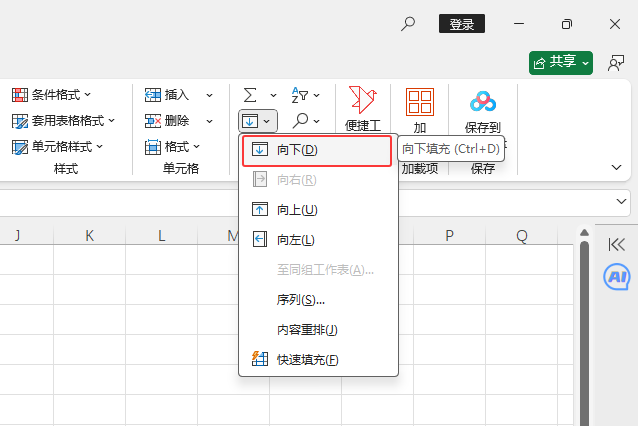Select column K header

click(x=90, y=236)
